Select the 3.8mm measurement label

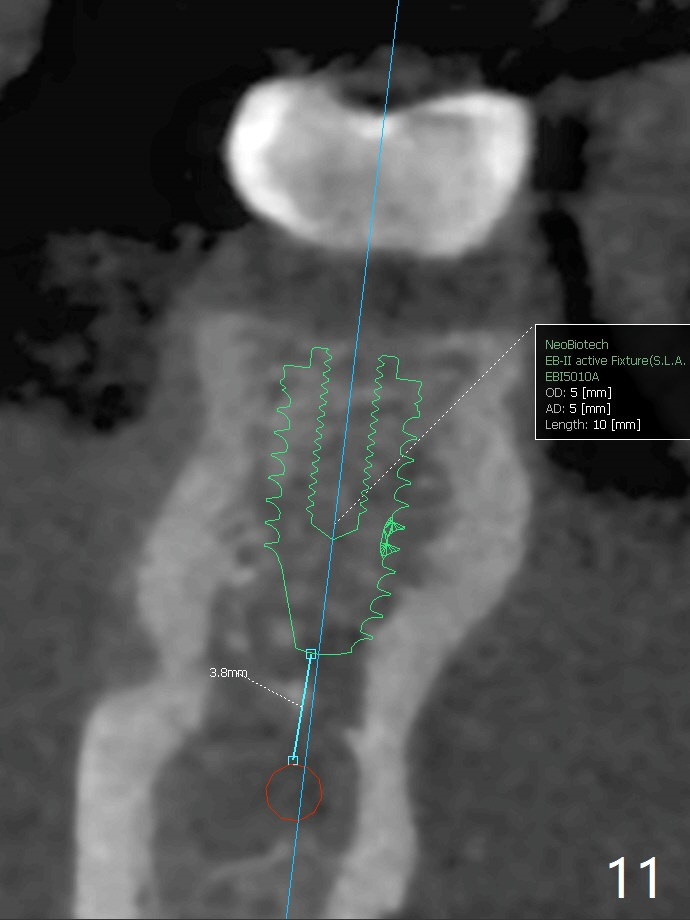[x=228, y=673]
